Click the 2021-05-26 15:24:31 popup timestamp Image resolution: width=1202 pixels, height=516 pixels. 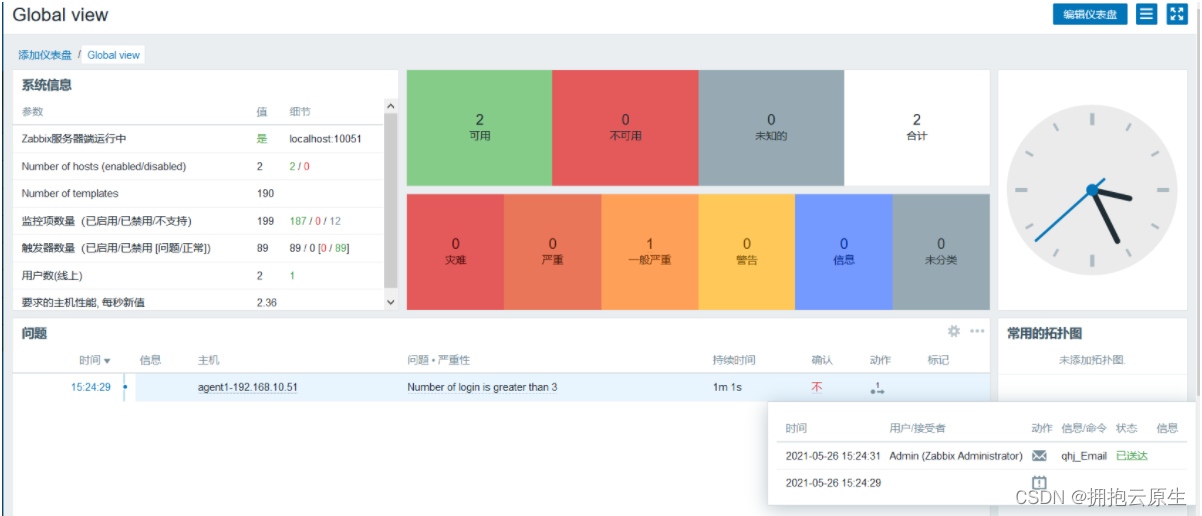tap(833, 455)
